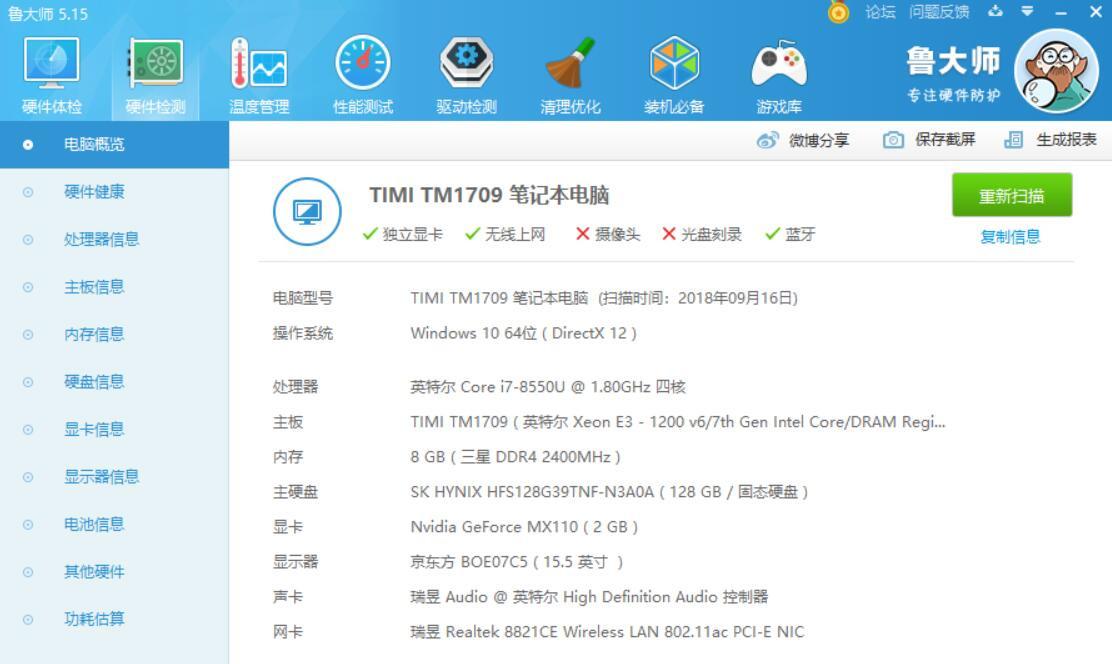Open the 硬件体检 hardware checkup icon
The image size is (1112, 664).
pos(52,76)
